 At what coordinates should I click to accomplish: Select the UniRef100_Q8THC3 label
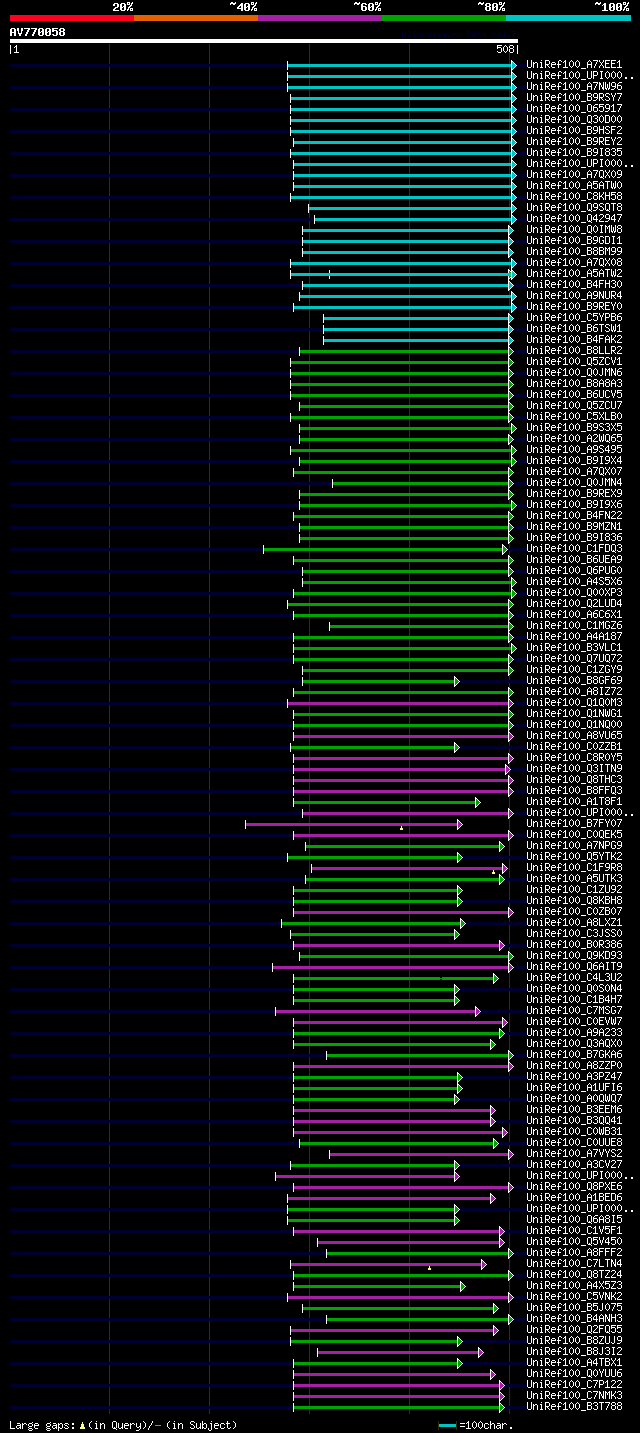point(575,779)
